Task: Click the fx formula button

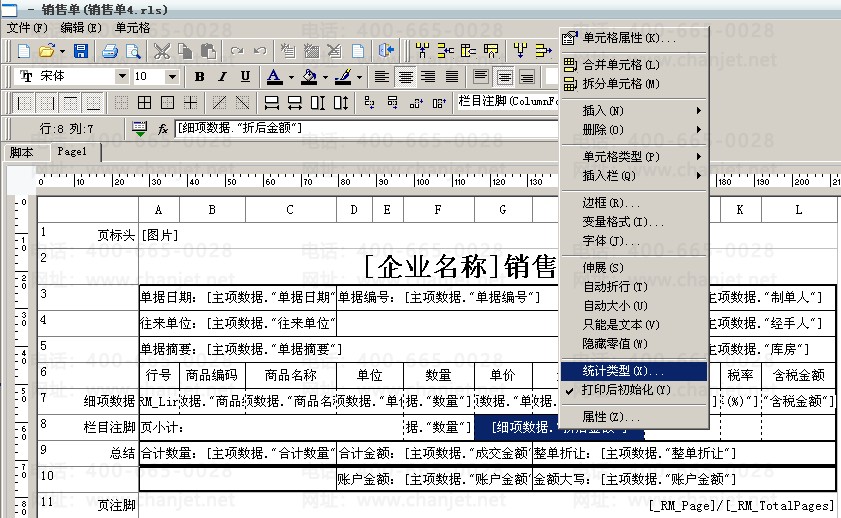Action: (x=163, y=128)
